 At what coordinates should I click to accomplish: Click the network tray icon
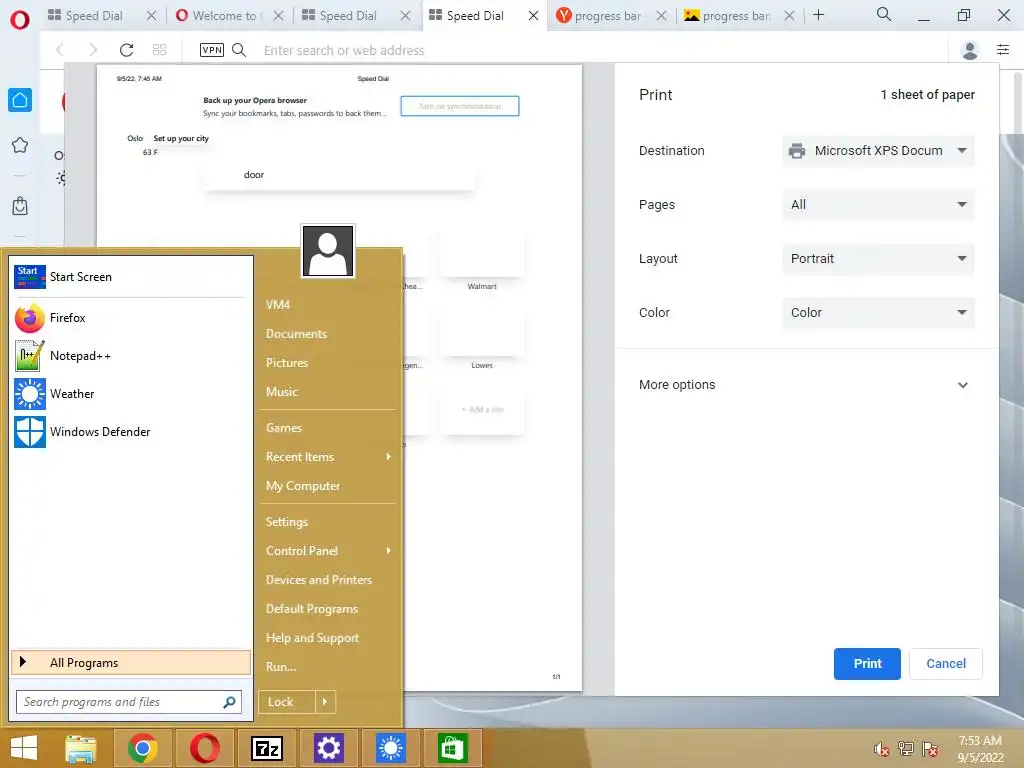pyautogui.click(x=906, y=749)
